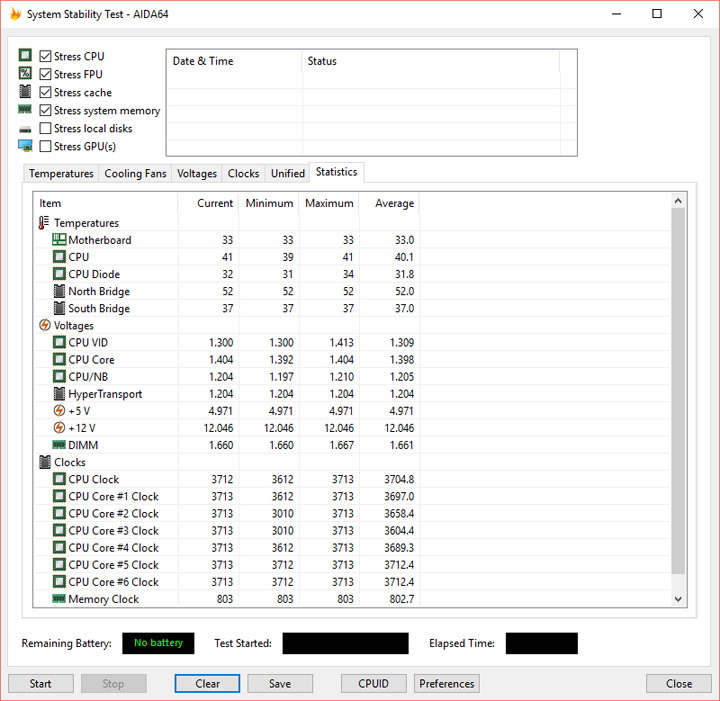Uncheck the Stress CPU checkbox
The width and height of the screenshot is (720, 701).
tap(45, 56)
